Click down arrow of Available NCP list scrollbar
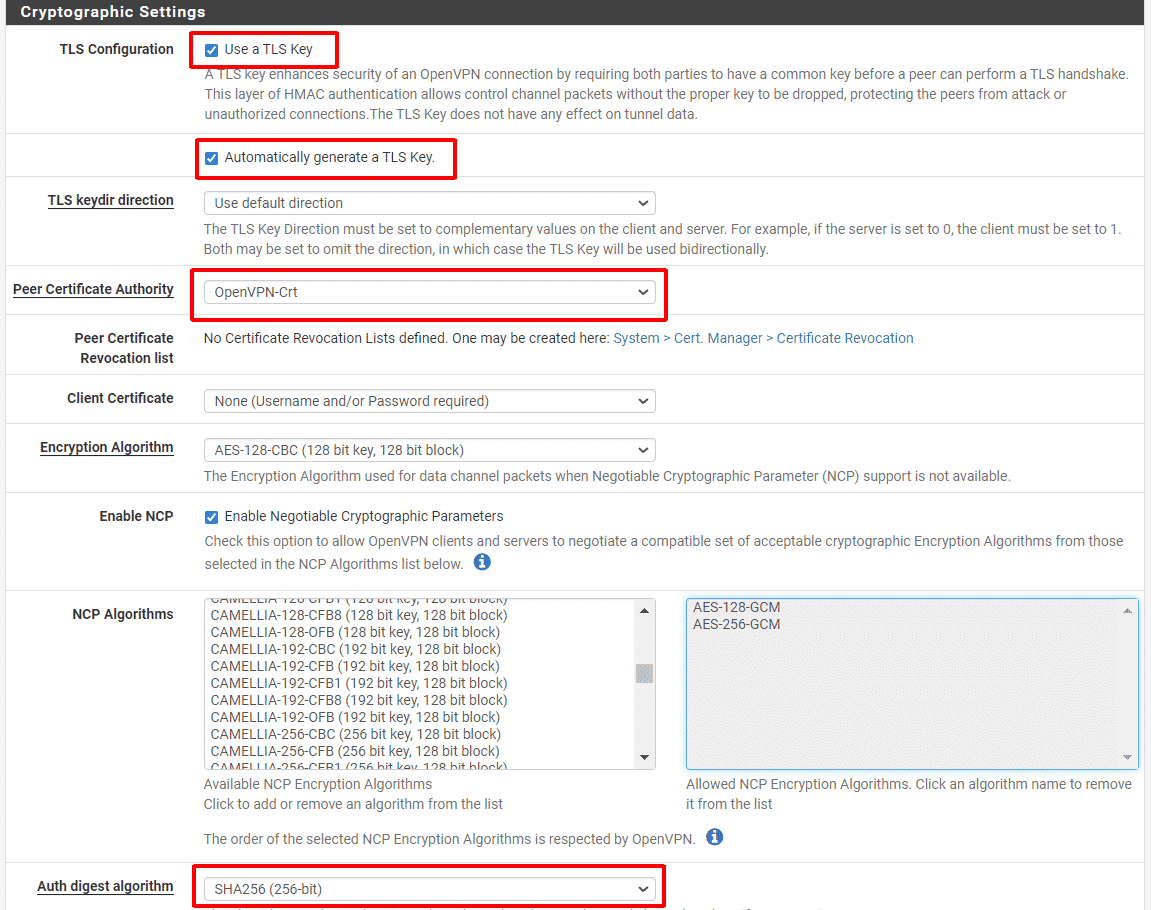This screenshot has height=910, width=1151. pyautogui.click(x=645, y=758)
